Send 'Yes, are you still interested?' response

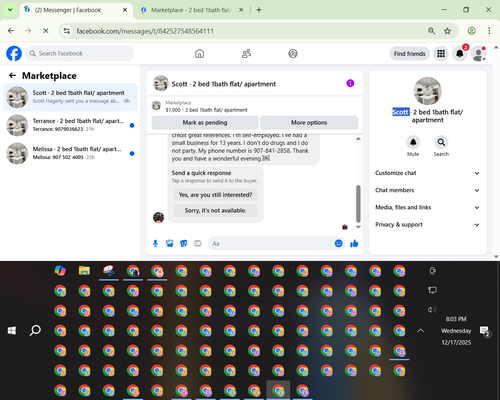tap(215, 195)
